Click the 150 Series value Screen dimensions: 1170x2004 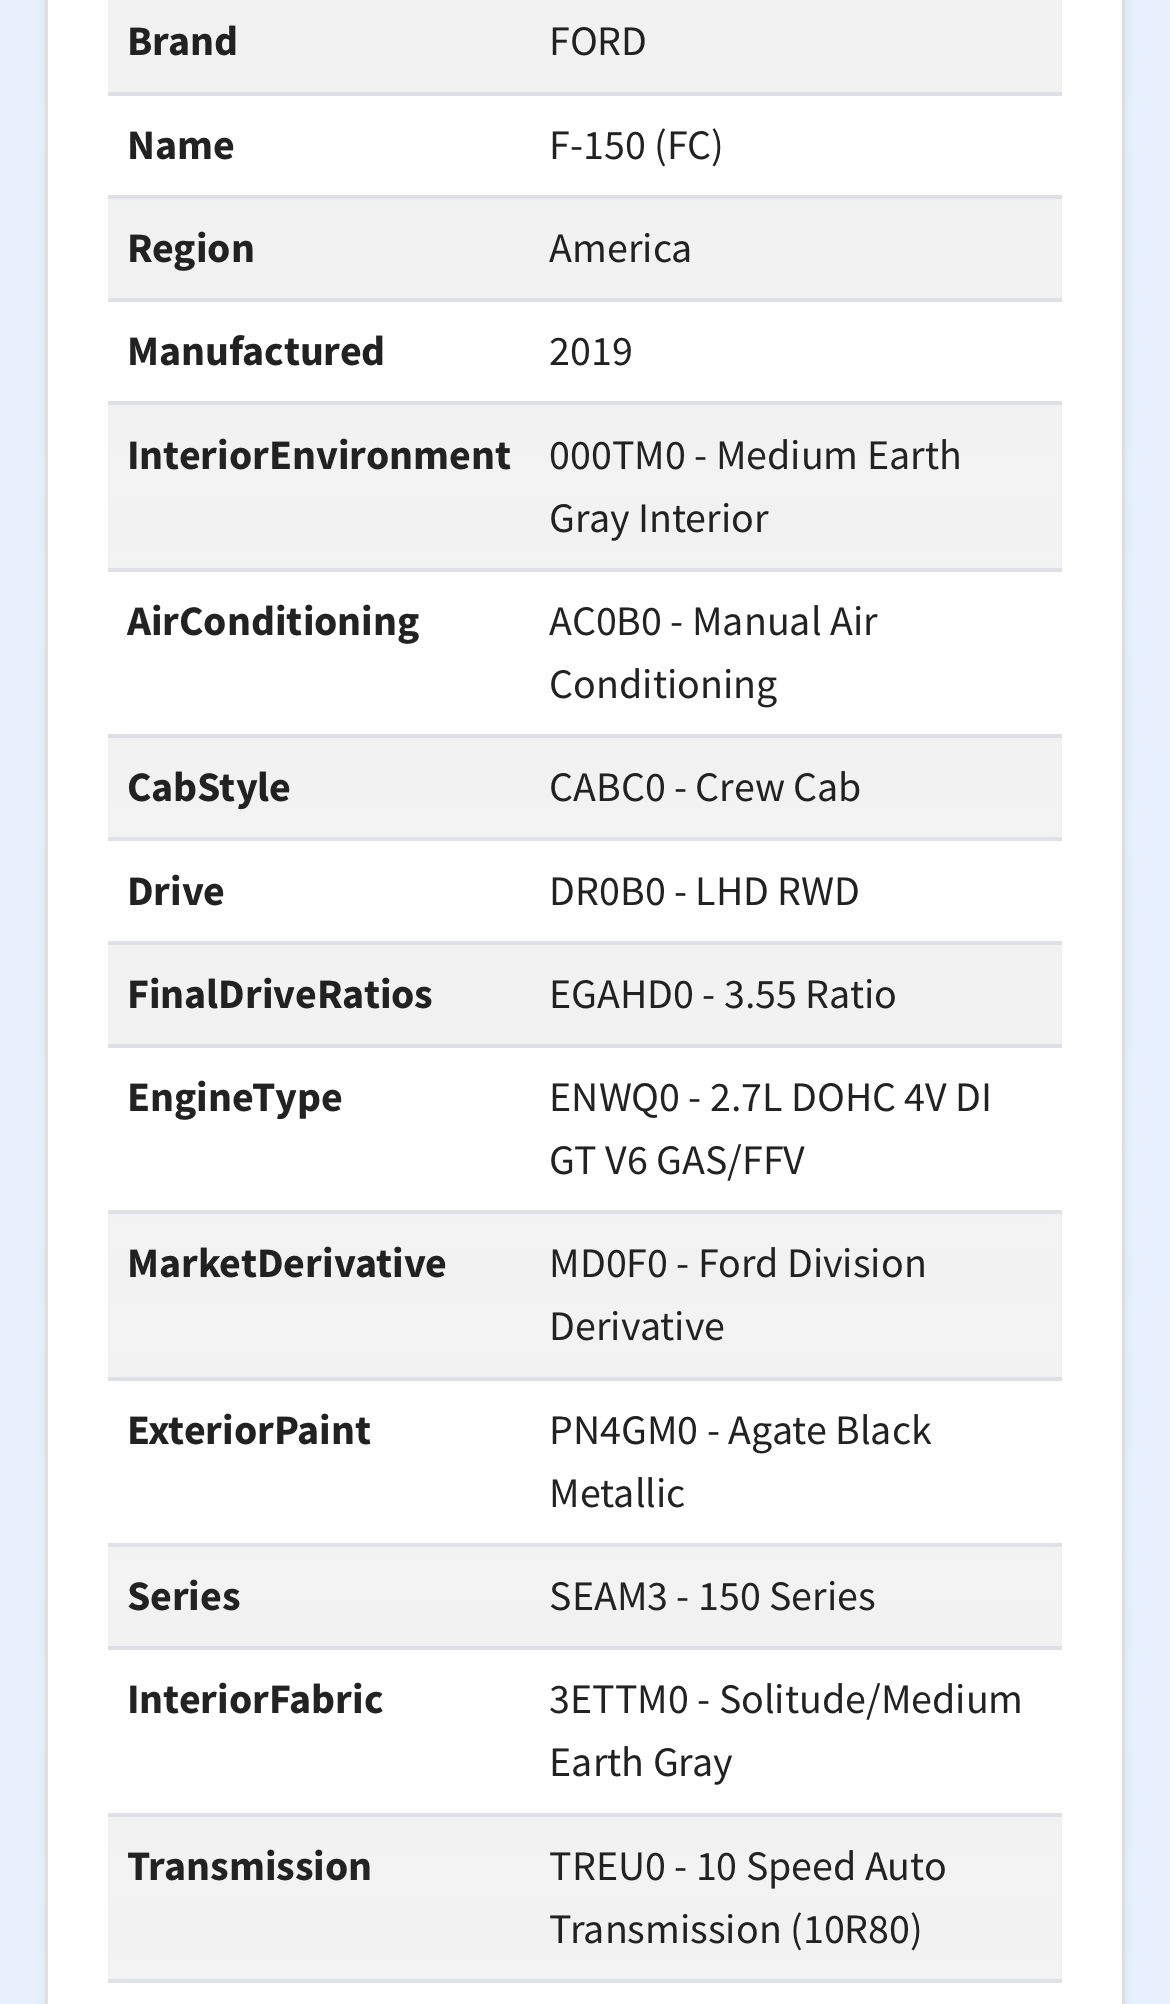[x=711, y=1597]
